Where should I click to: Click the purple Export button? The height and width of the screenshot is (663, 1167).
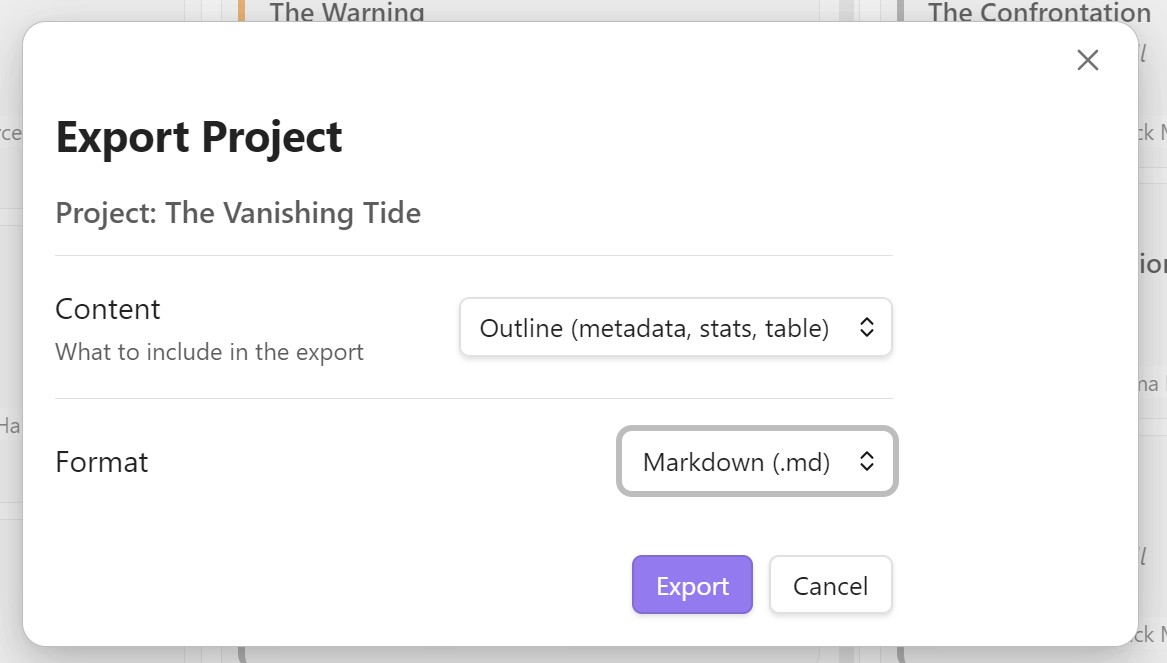click(692, 586)
